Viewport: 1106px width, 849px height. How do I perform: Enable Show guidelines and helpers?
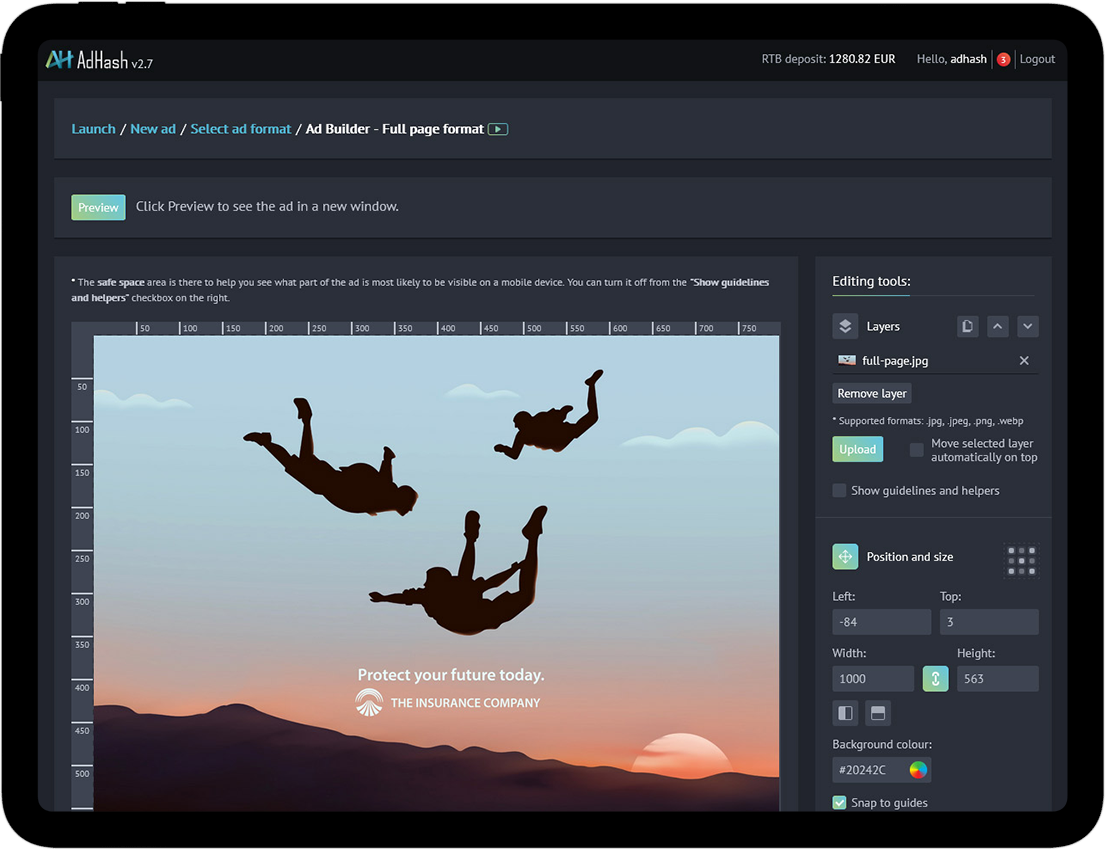(839, 490)
